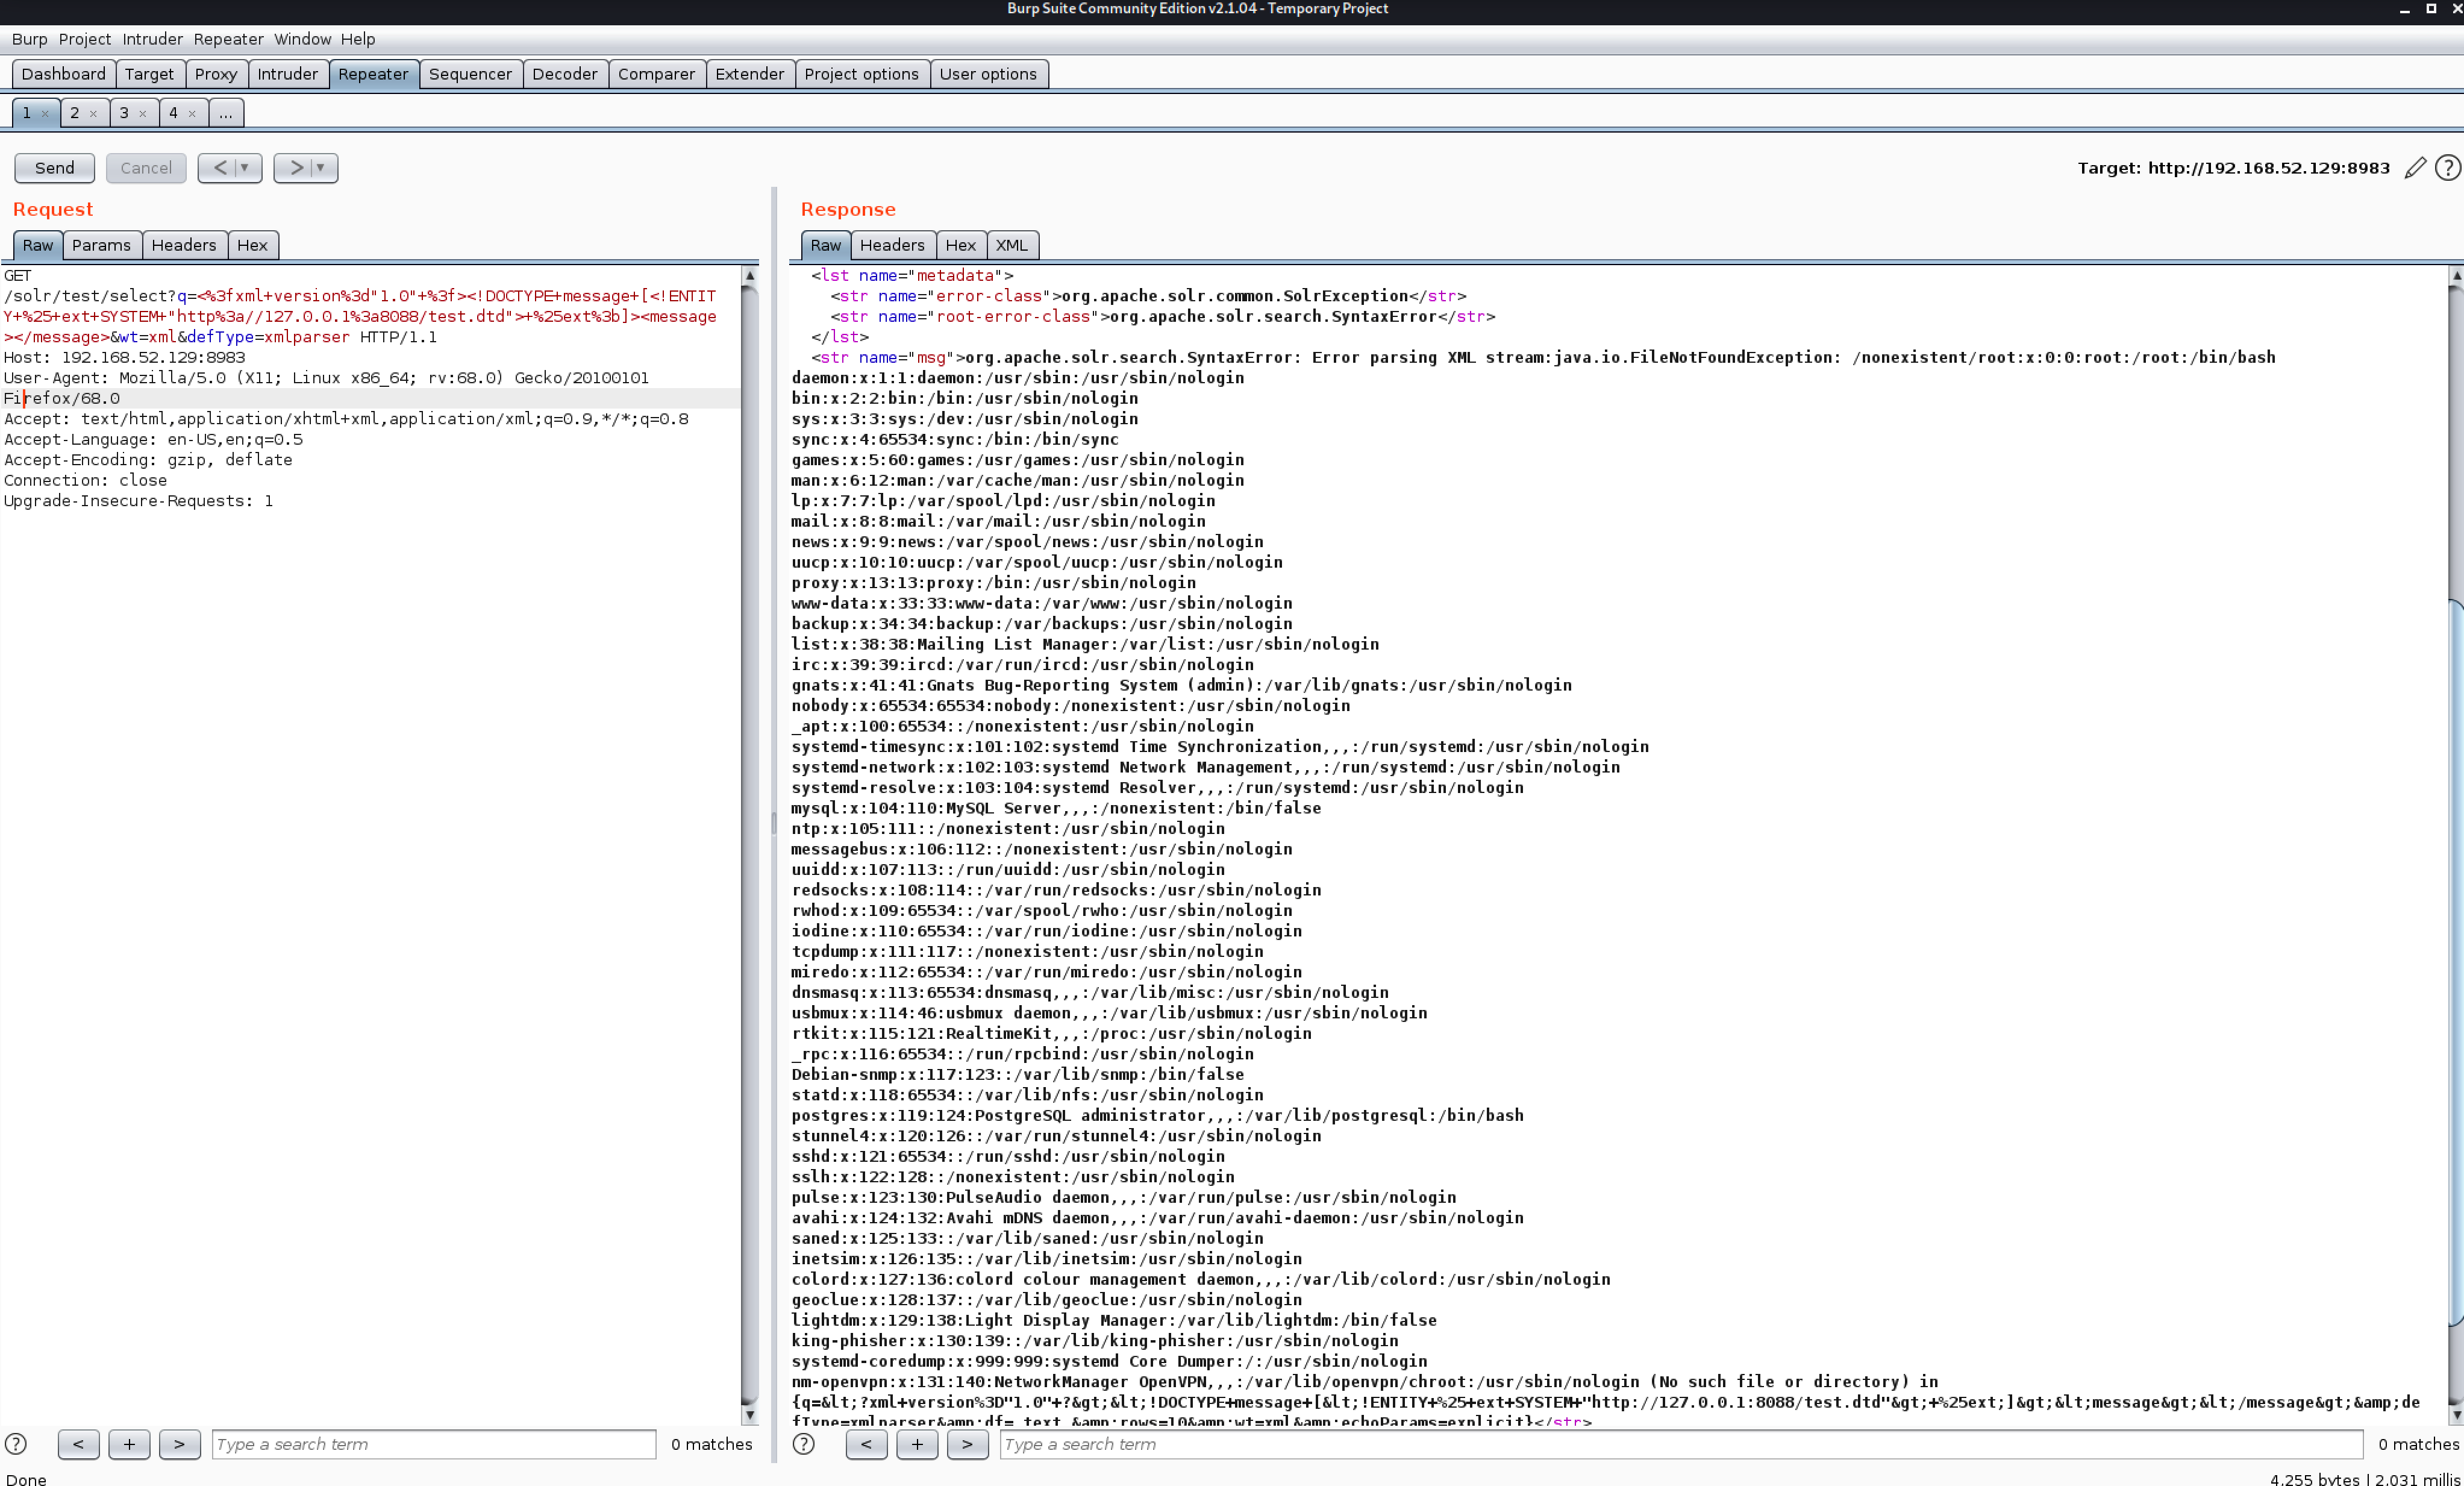Show request Headers view
The image size is (2464, 1486).
[x=184, y=245]
